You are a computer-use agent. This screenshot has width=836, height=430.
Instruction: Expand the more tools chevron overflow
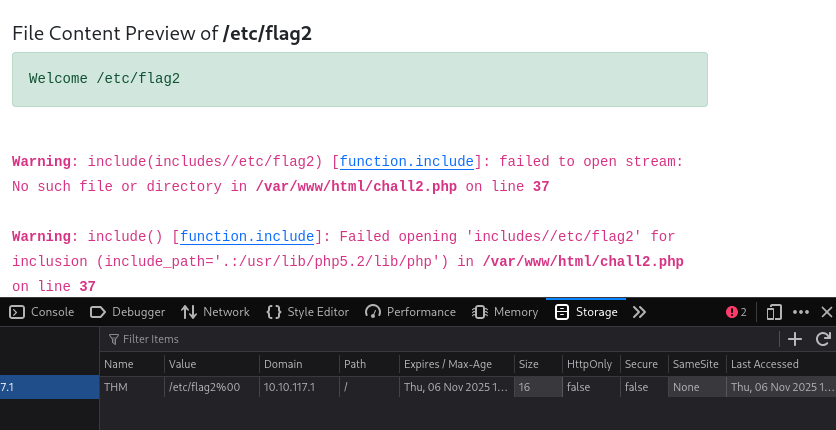click(x=639, y=312)
